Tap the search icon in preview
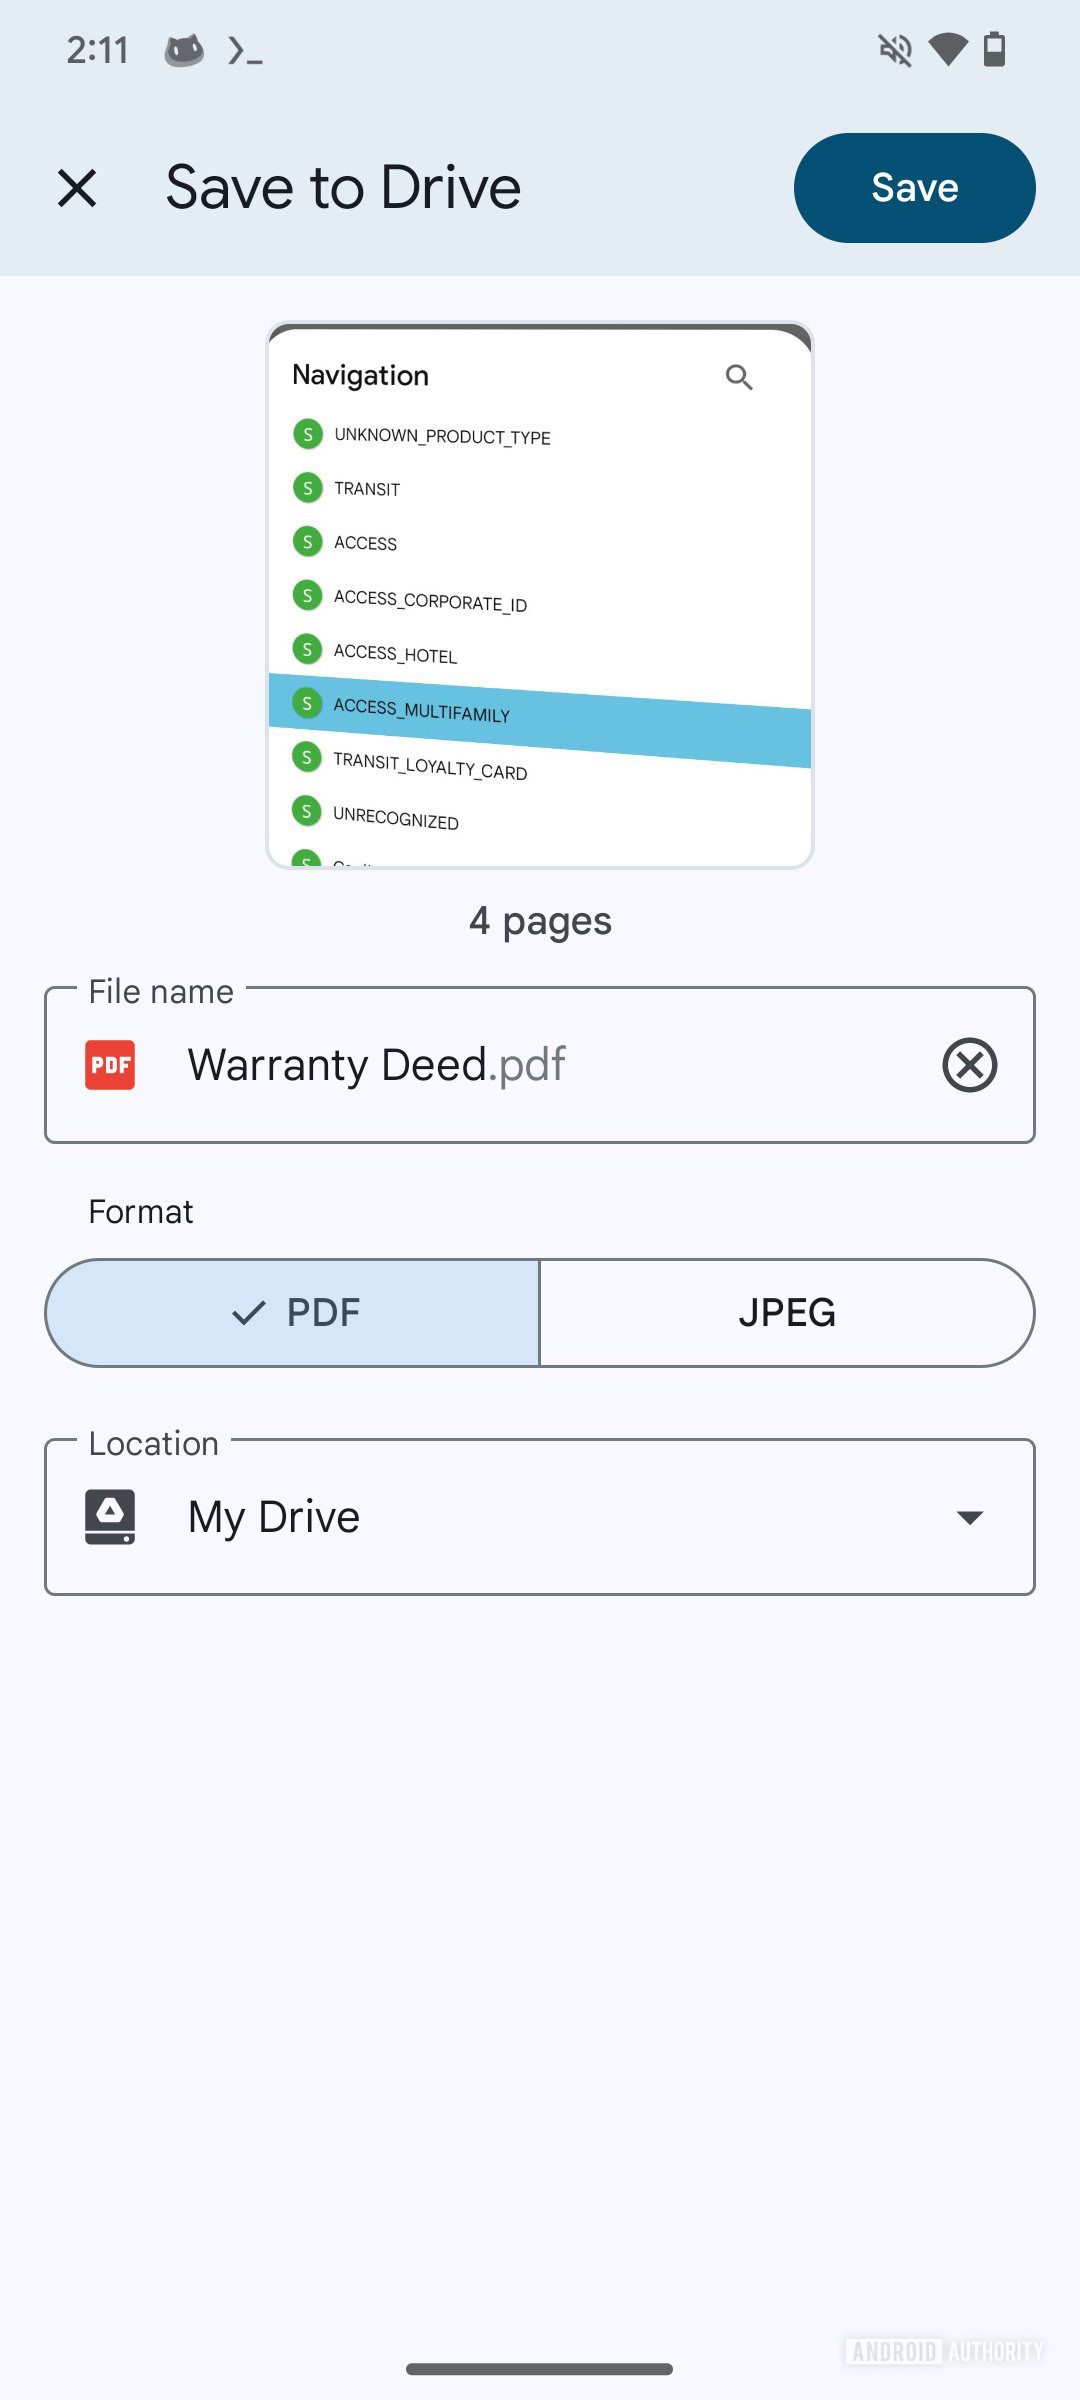 coord(739,377)
